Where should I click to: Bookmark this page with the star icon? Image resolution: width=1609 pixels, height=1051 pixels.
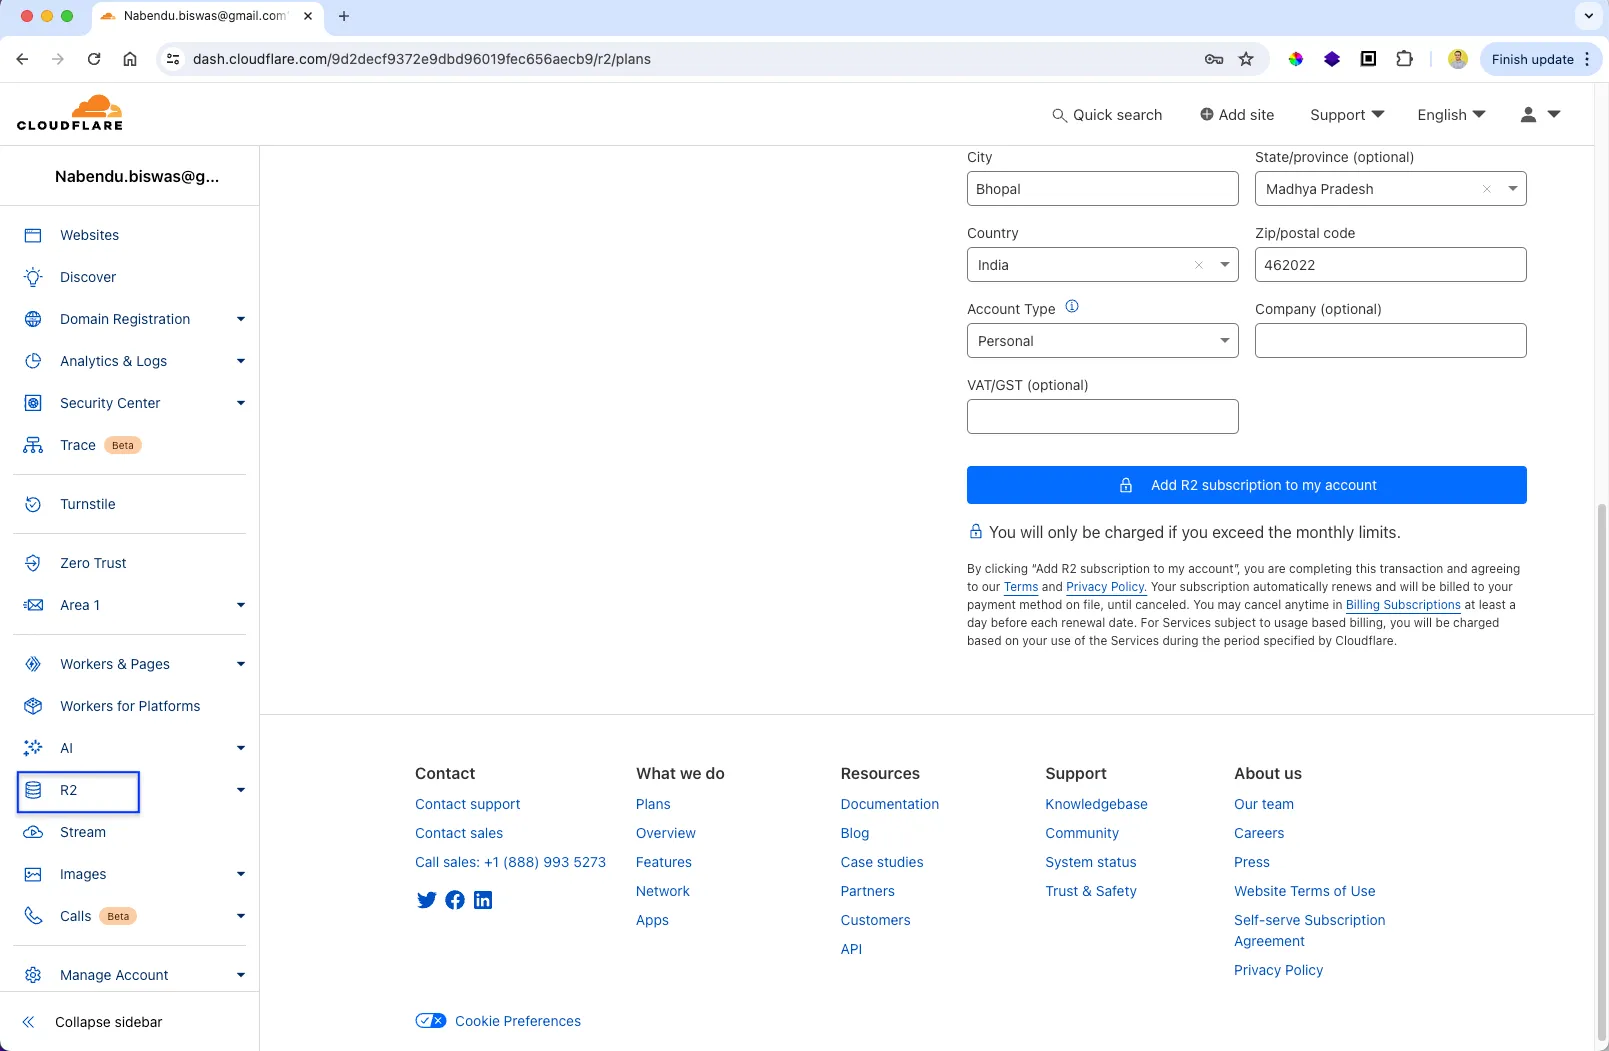coord(1246,59)
